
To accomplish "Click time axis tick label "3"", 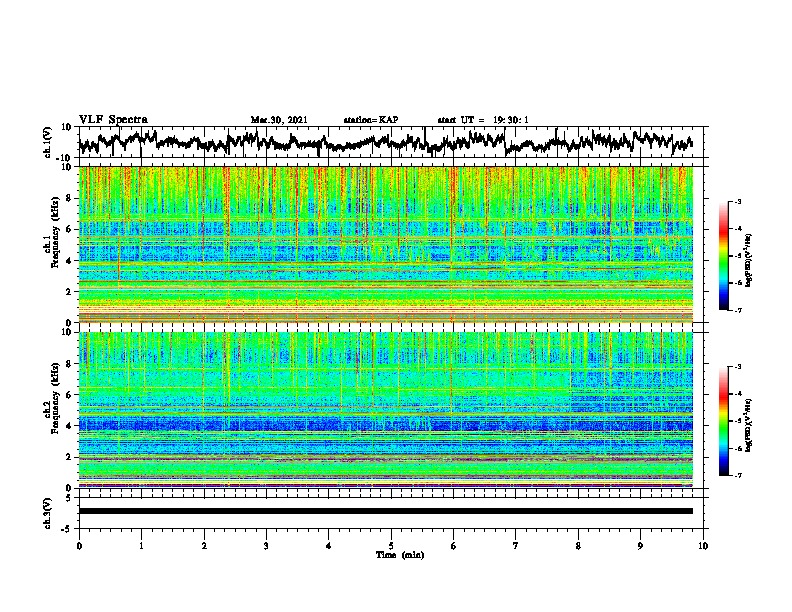I will (266, 546).
